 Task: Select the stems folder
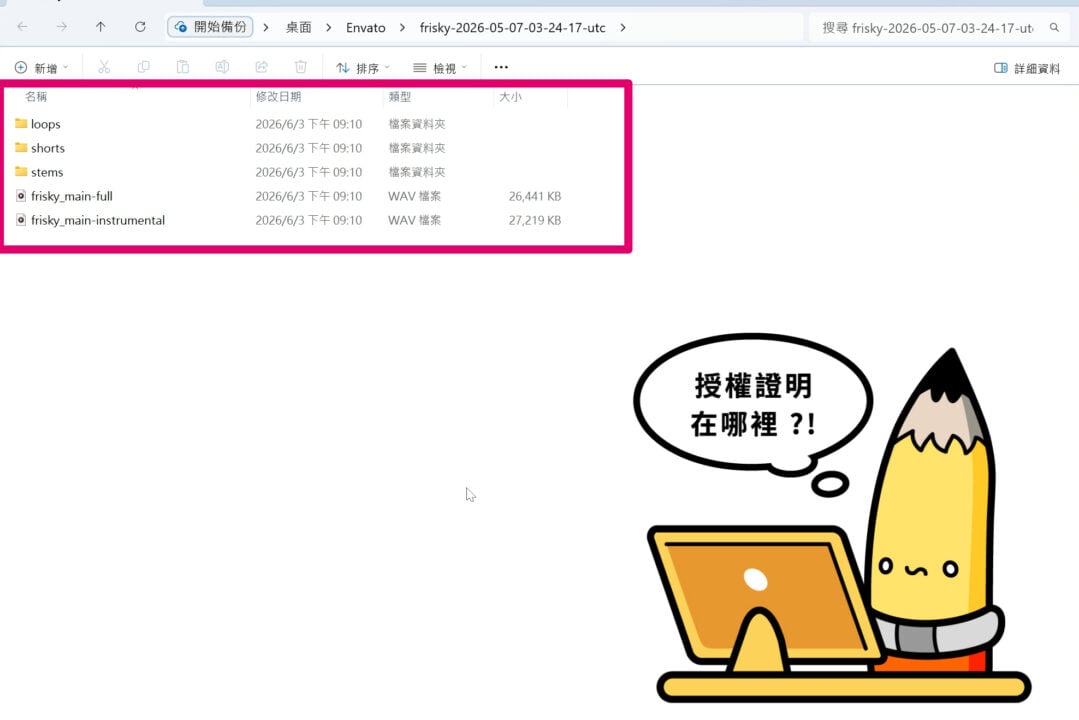(47, 172)
